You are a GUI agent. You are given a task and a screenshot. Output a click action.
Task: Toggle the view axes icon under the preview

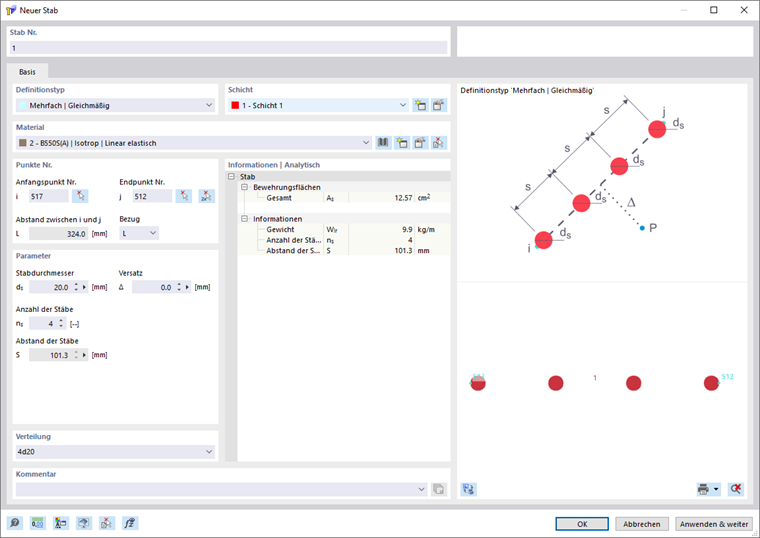pyautogui.click(x=469, y=489)
